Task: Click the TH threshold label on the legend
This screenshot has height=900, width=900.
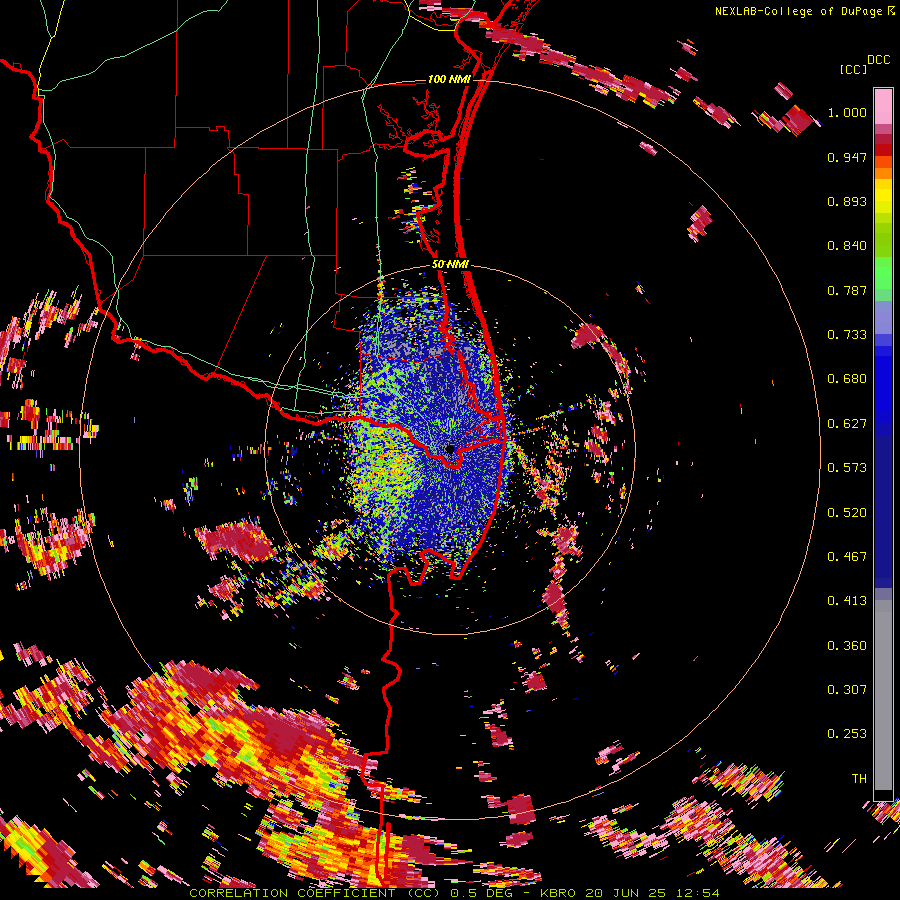Action: tap(859, 779)
